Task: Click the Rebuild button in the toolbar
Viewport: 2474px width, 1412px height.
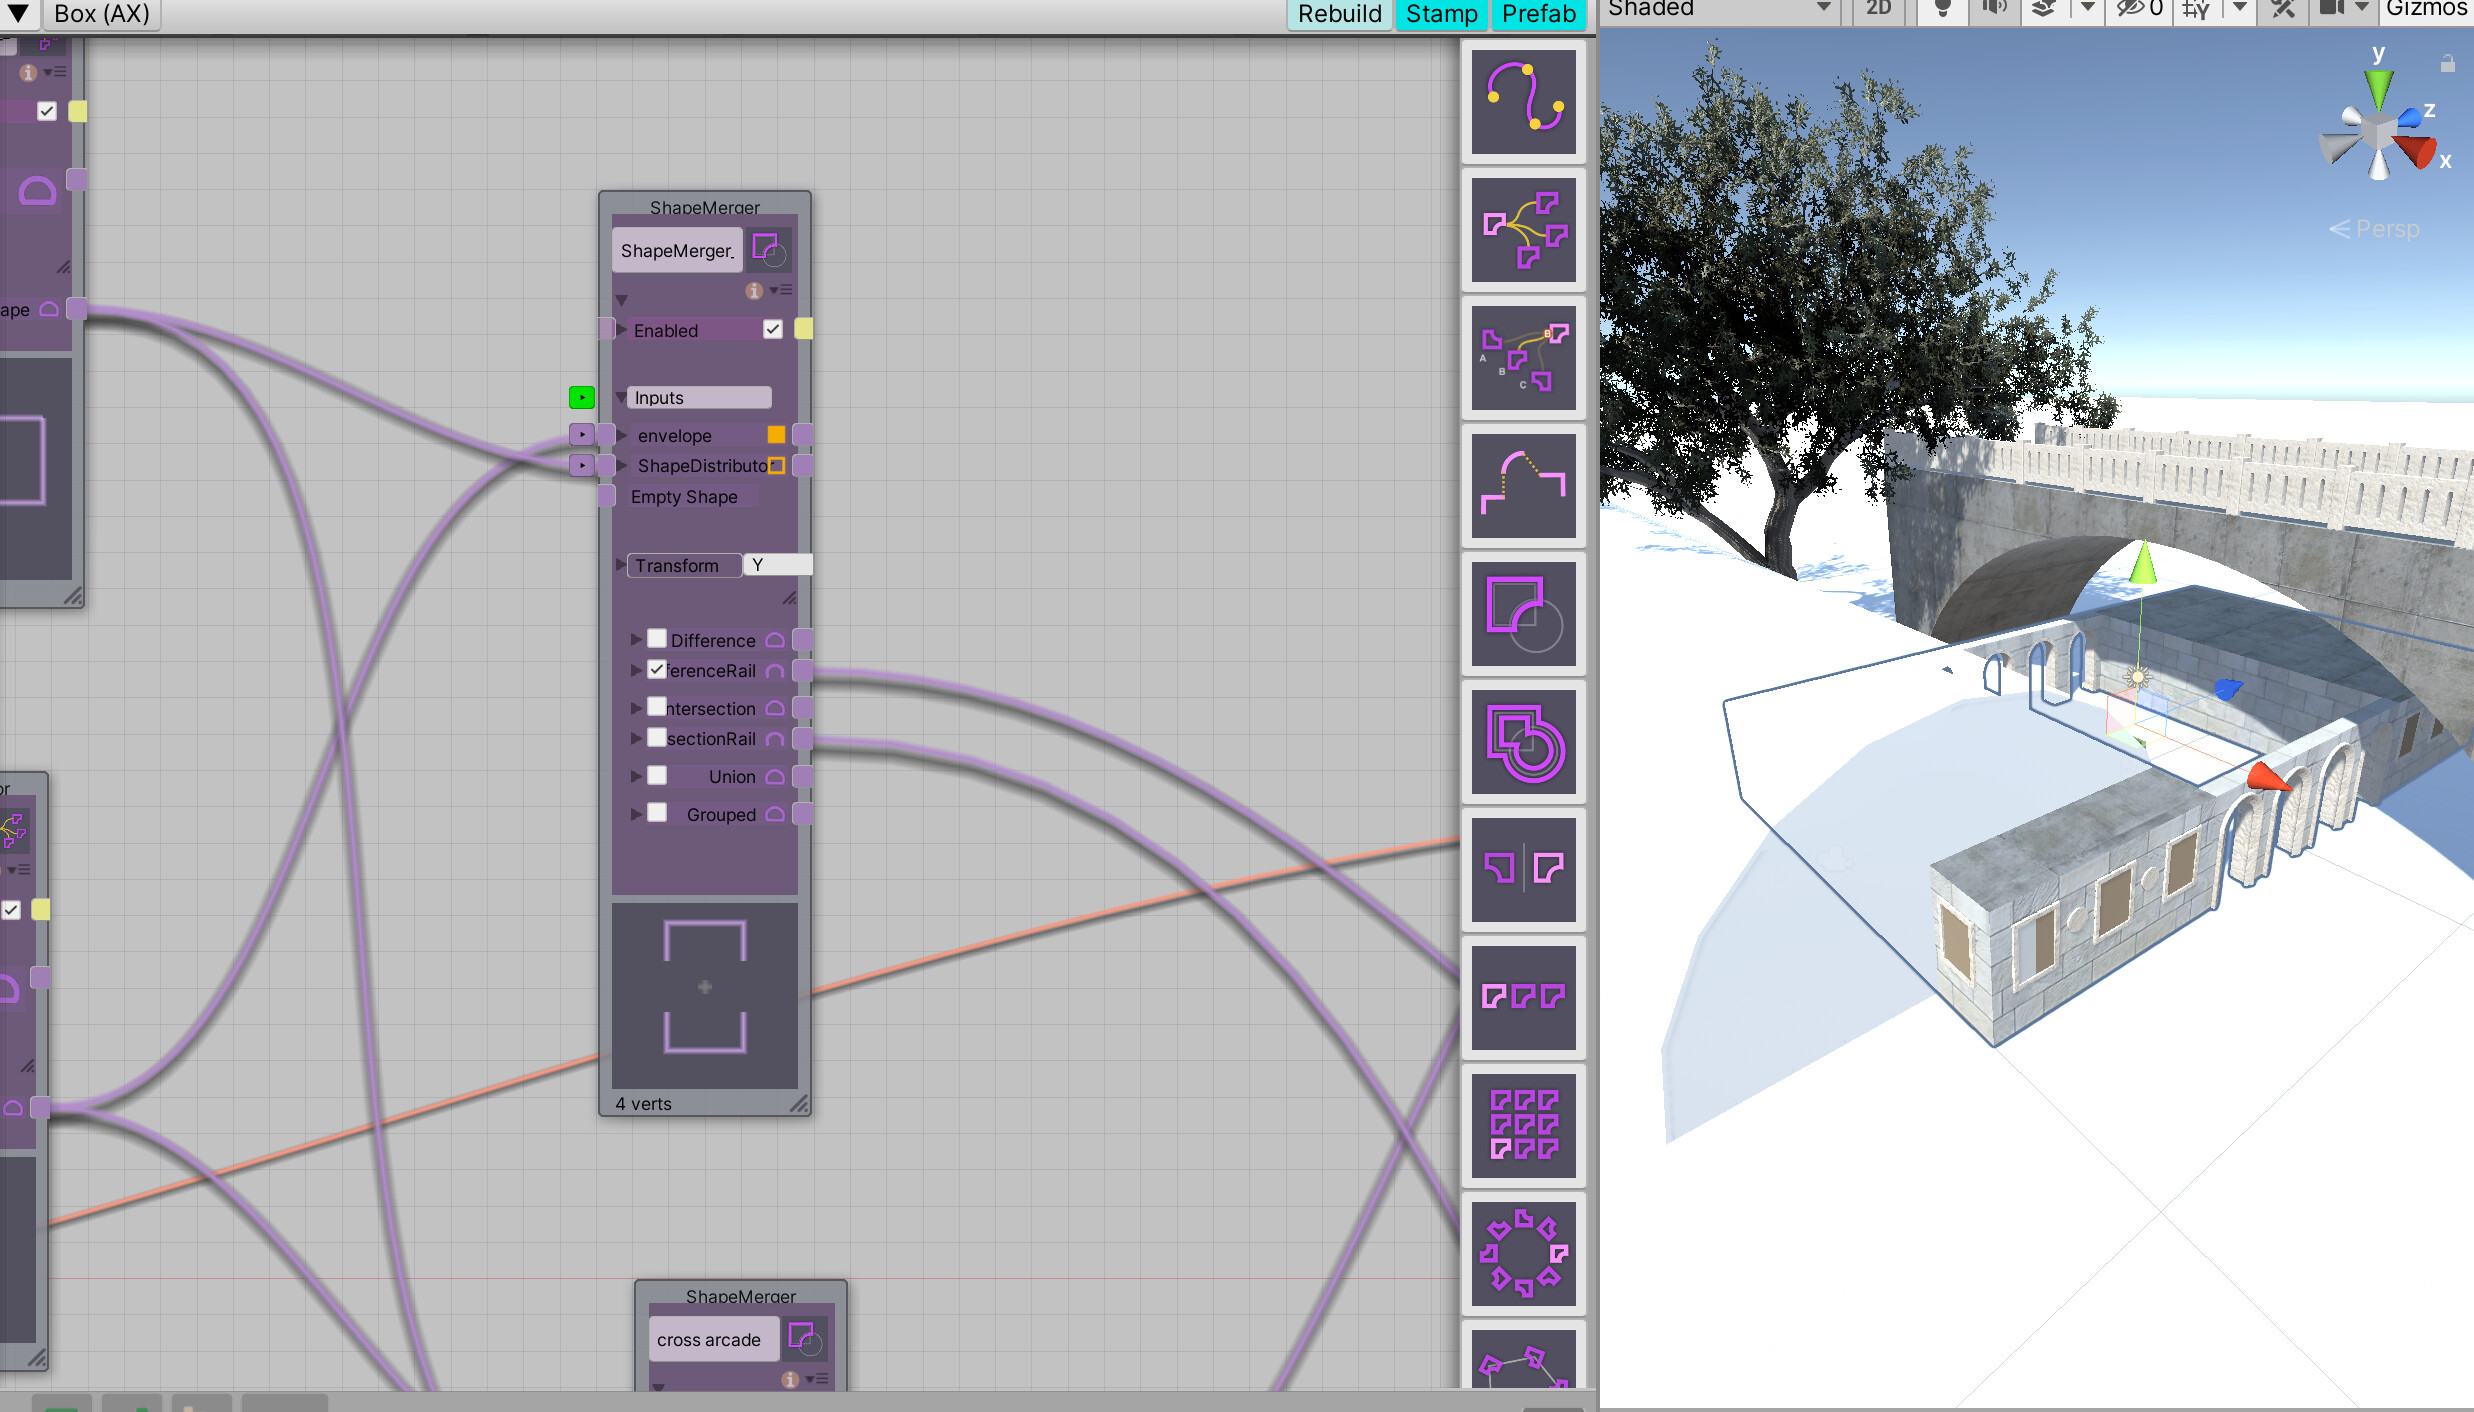Action: tap(1338, 14)
